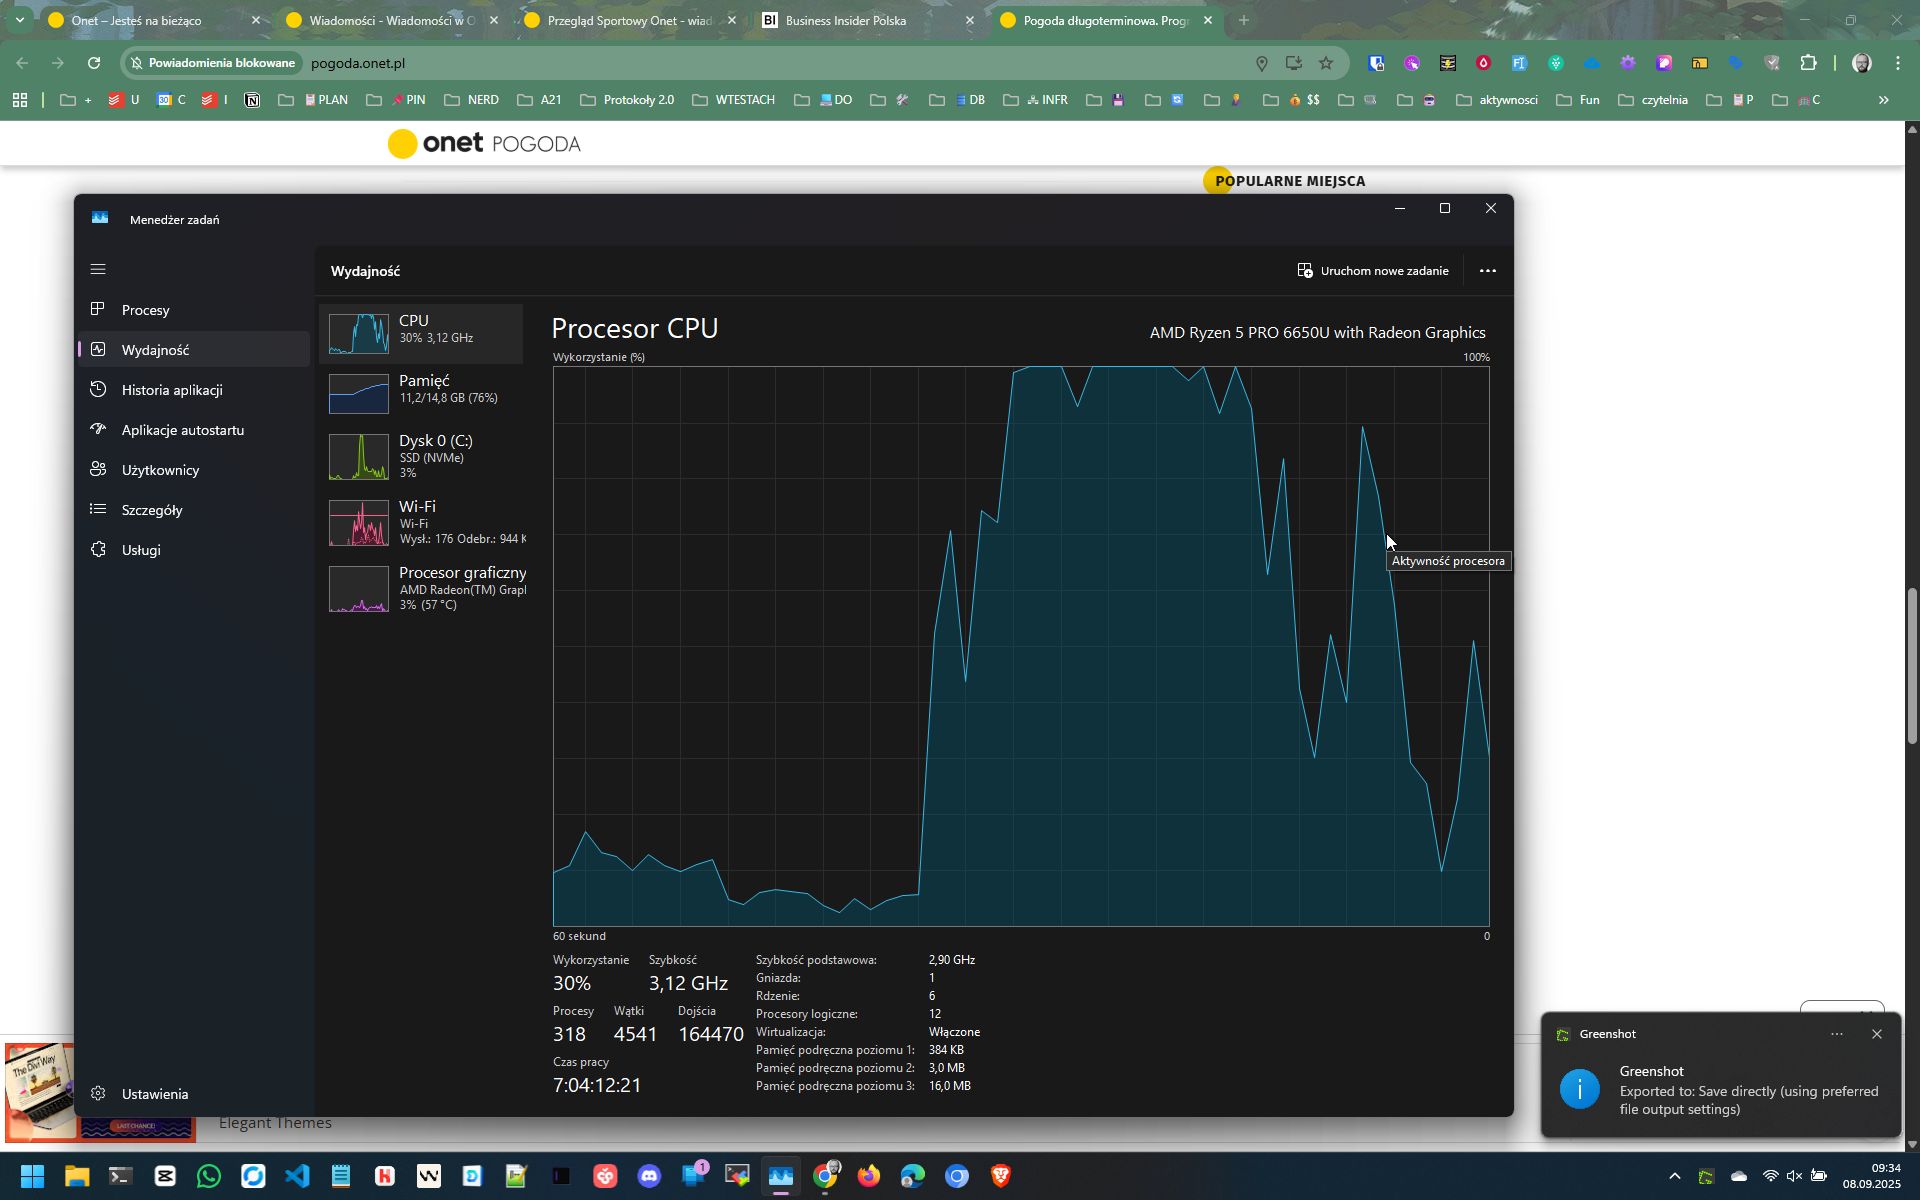Click the browser page vertical scrollbar
This screenshot has width=1920, height=1200.
click(x=1911, y=665)
